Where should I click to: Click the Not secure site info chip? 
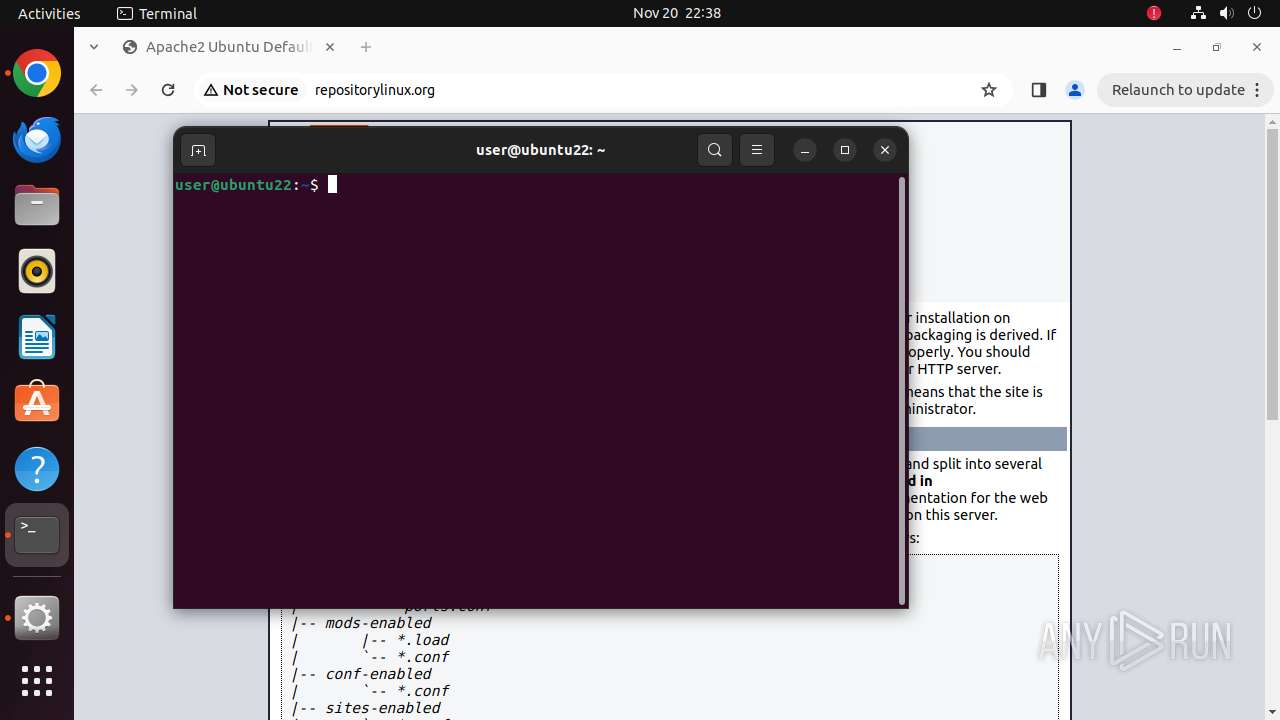click(x=251, y=90)
